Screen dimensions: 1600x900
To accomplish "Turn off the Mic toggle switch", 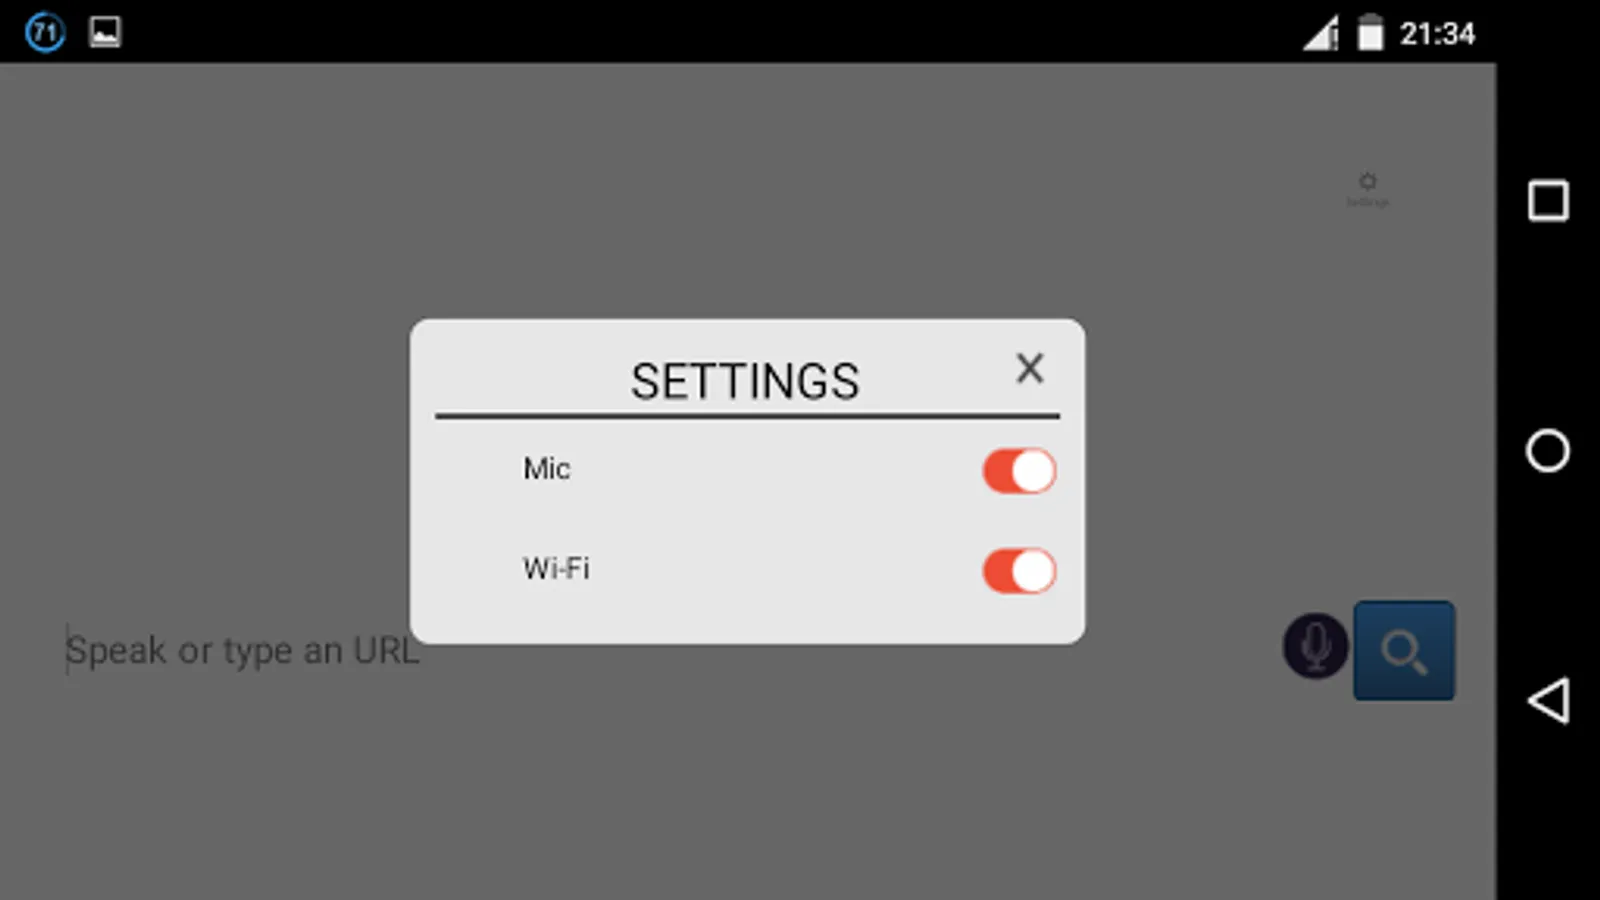I will [1019, 471].
